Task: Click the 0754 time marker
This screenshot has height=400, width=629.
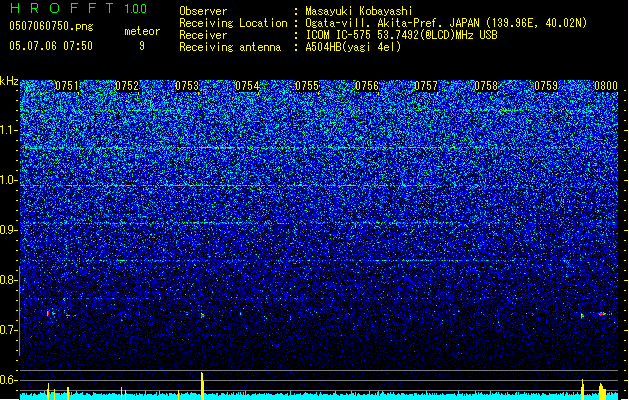Action: [x=247, y=86]
